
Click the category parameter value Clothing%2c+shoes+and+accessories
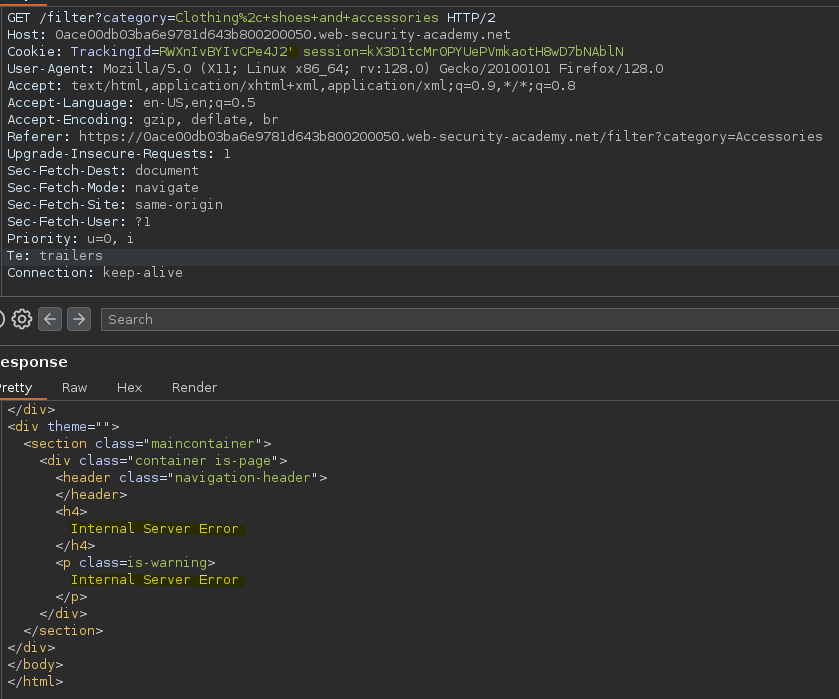(x=307, y=18)
